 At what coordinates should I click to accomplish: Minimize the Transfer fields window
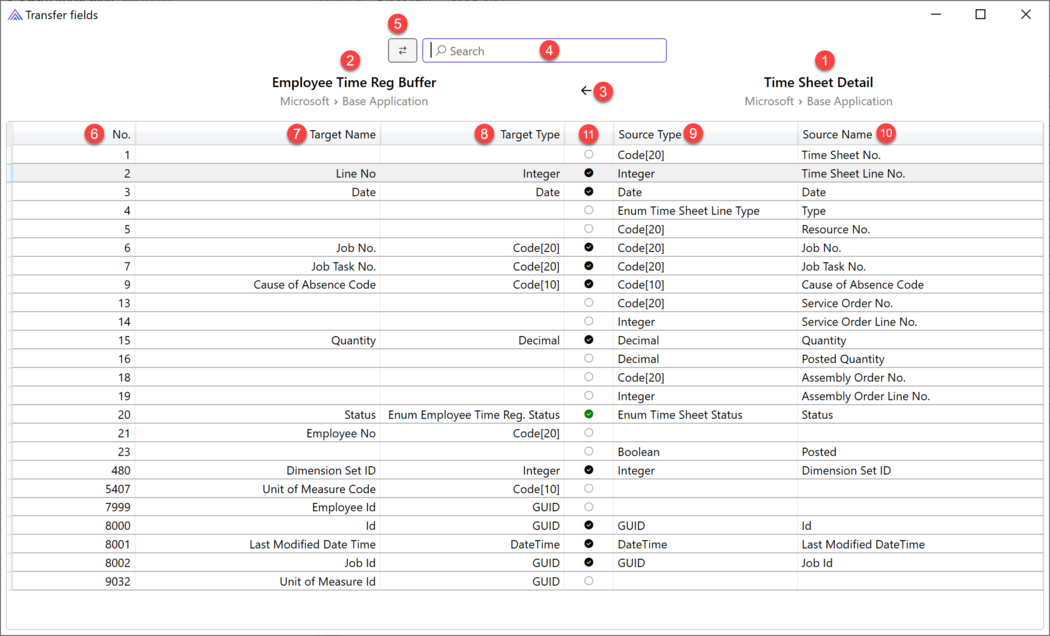pyautogui.click(x=936, y=14)
